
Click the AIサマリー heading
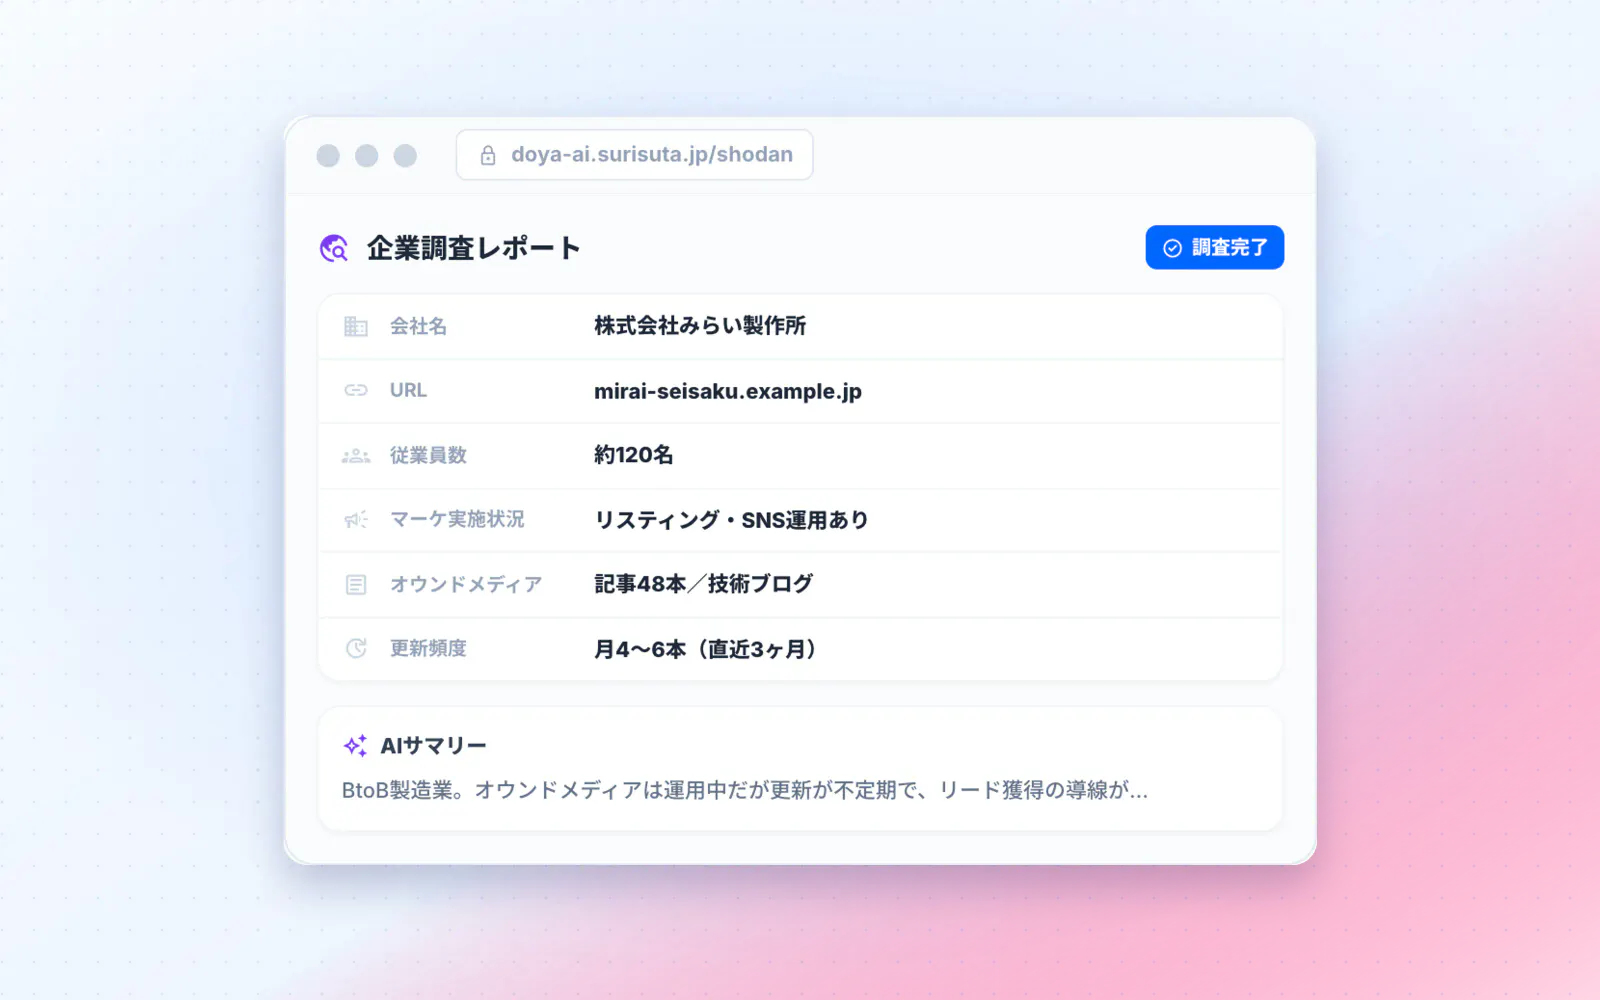(x=433, y=746)
